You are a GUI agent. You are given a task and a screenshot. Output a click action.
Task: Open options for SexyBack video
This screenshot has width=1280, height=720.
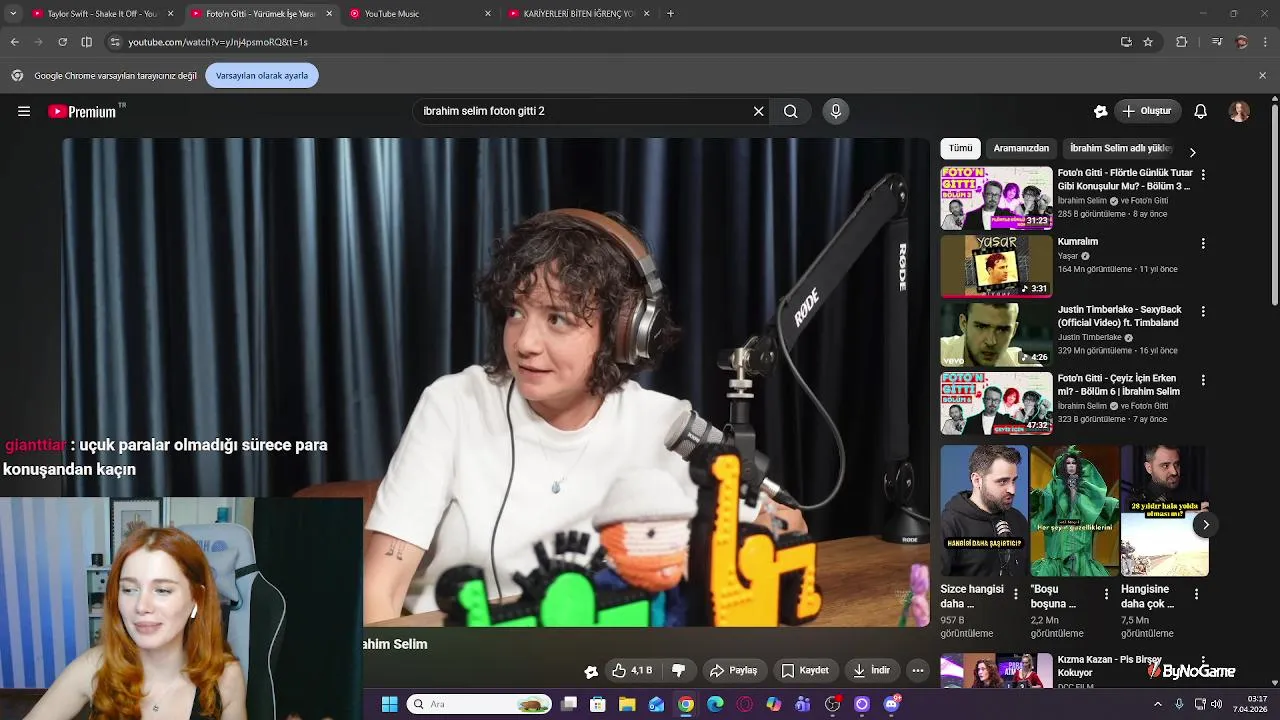coord(1203,311)
